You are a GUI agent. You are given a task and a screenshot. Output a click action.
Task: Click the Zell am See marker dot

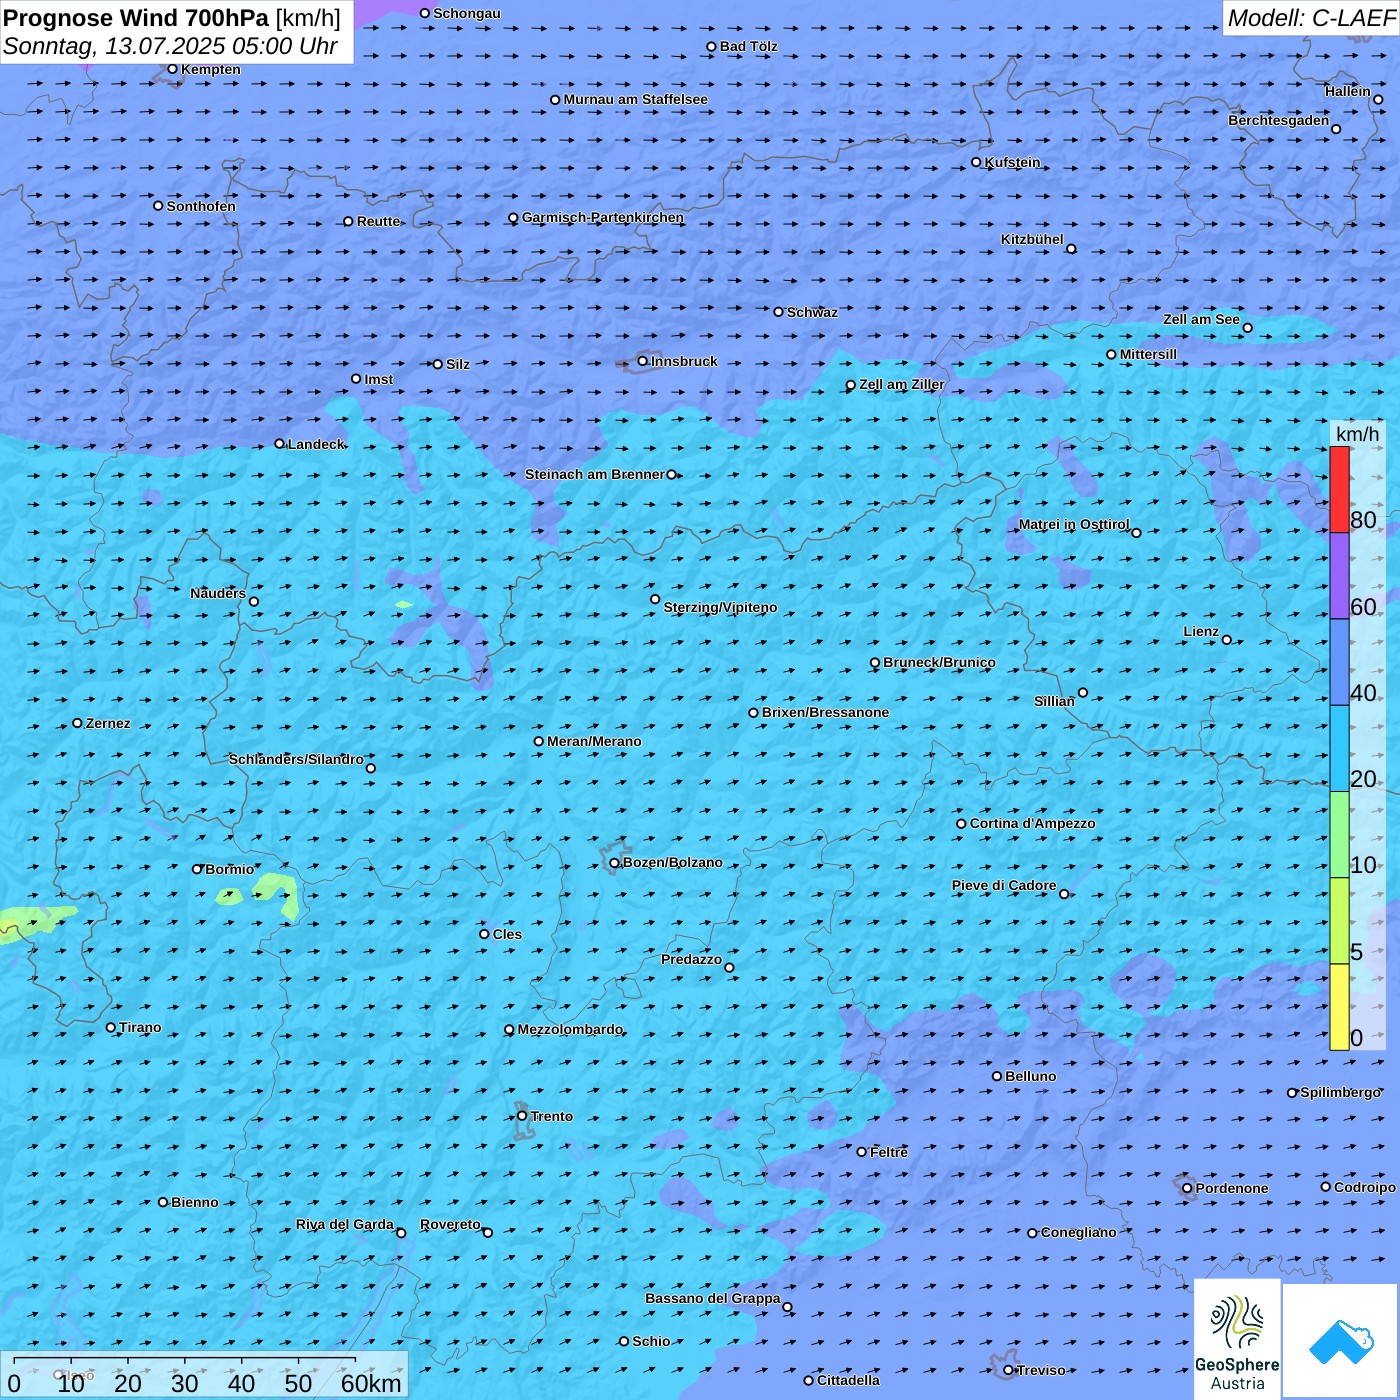click(1247, 328)
